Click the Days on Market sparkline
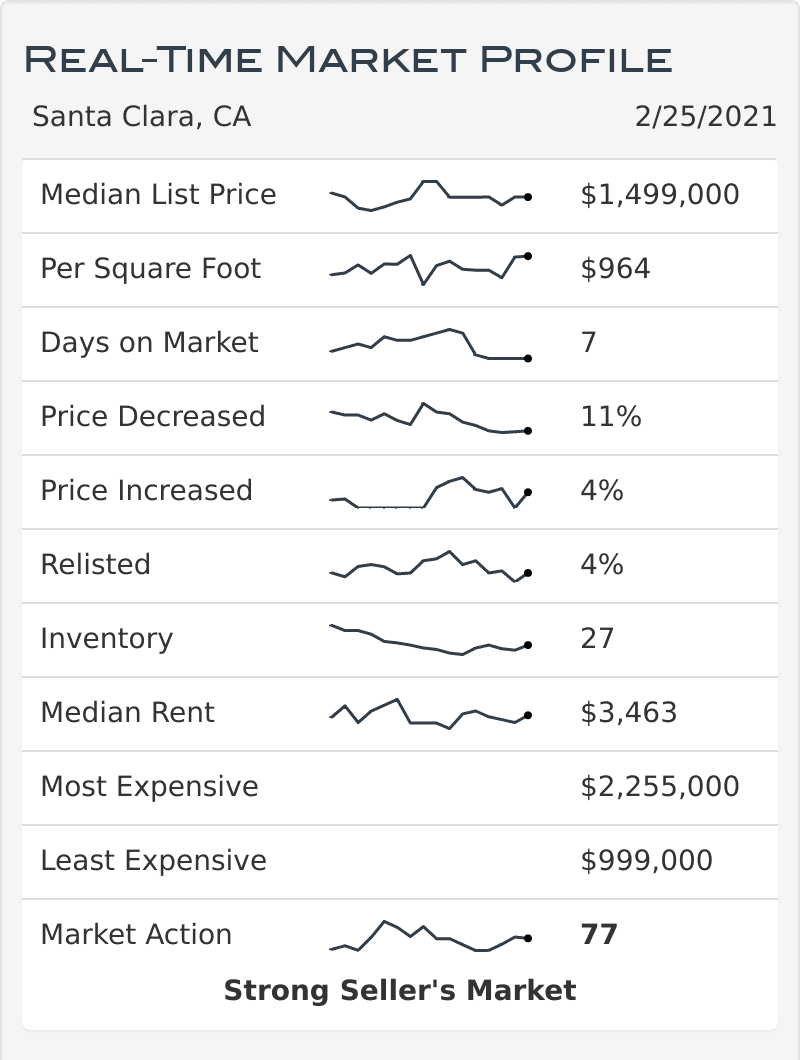The width and height of the screenshot is (800, 1060). tap(428, 342)
